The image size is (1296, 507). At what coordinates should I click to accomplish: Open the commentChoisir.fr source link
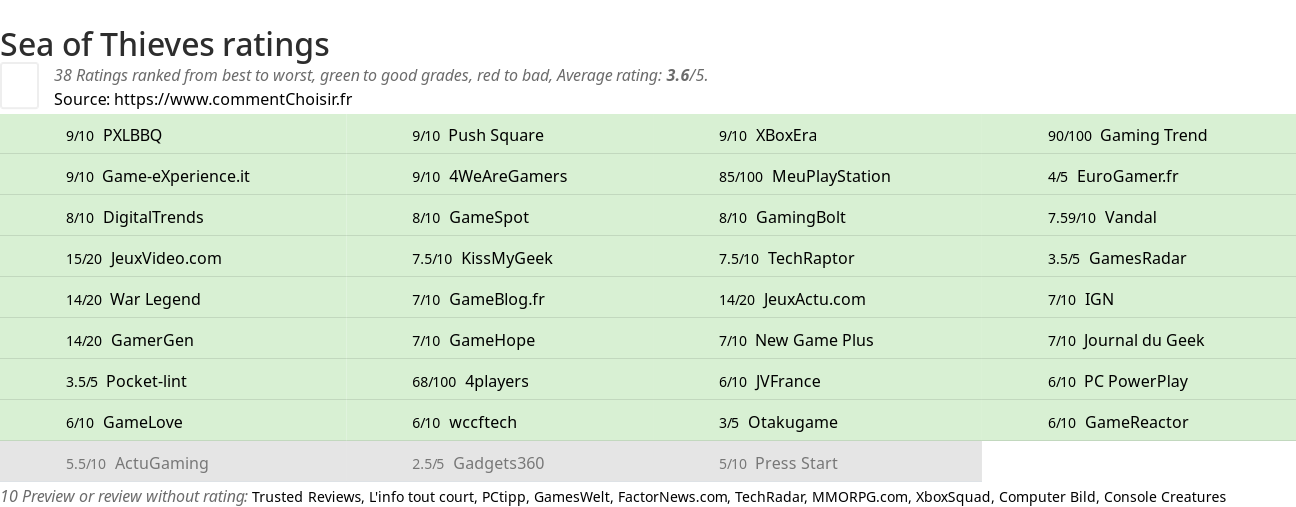pos(233,99)
